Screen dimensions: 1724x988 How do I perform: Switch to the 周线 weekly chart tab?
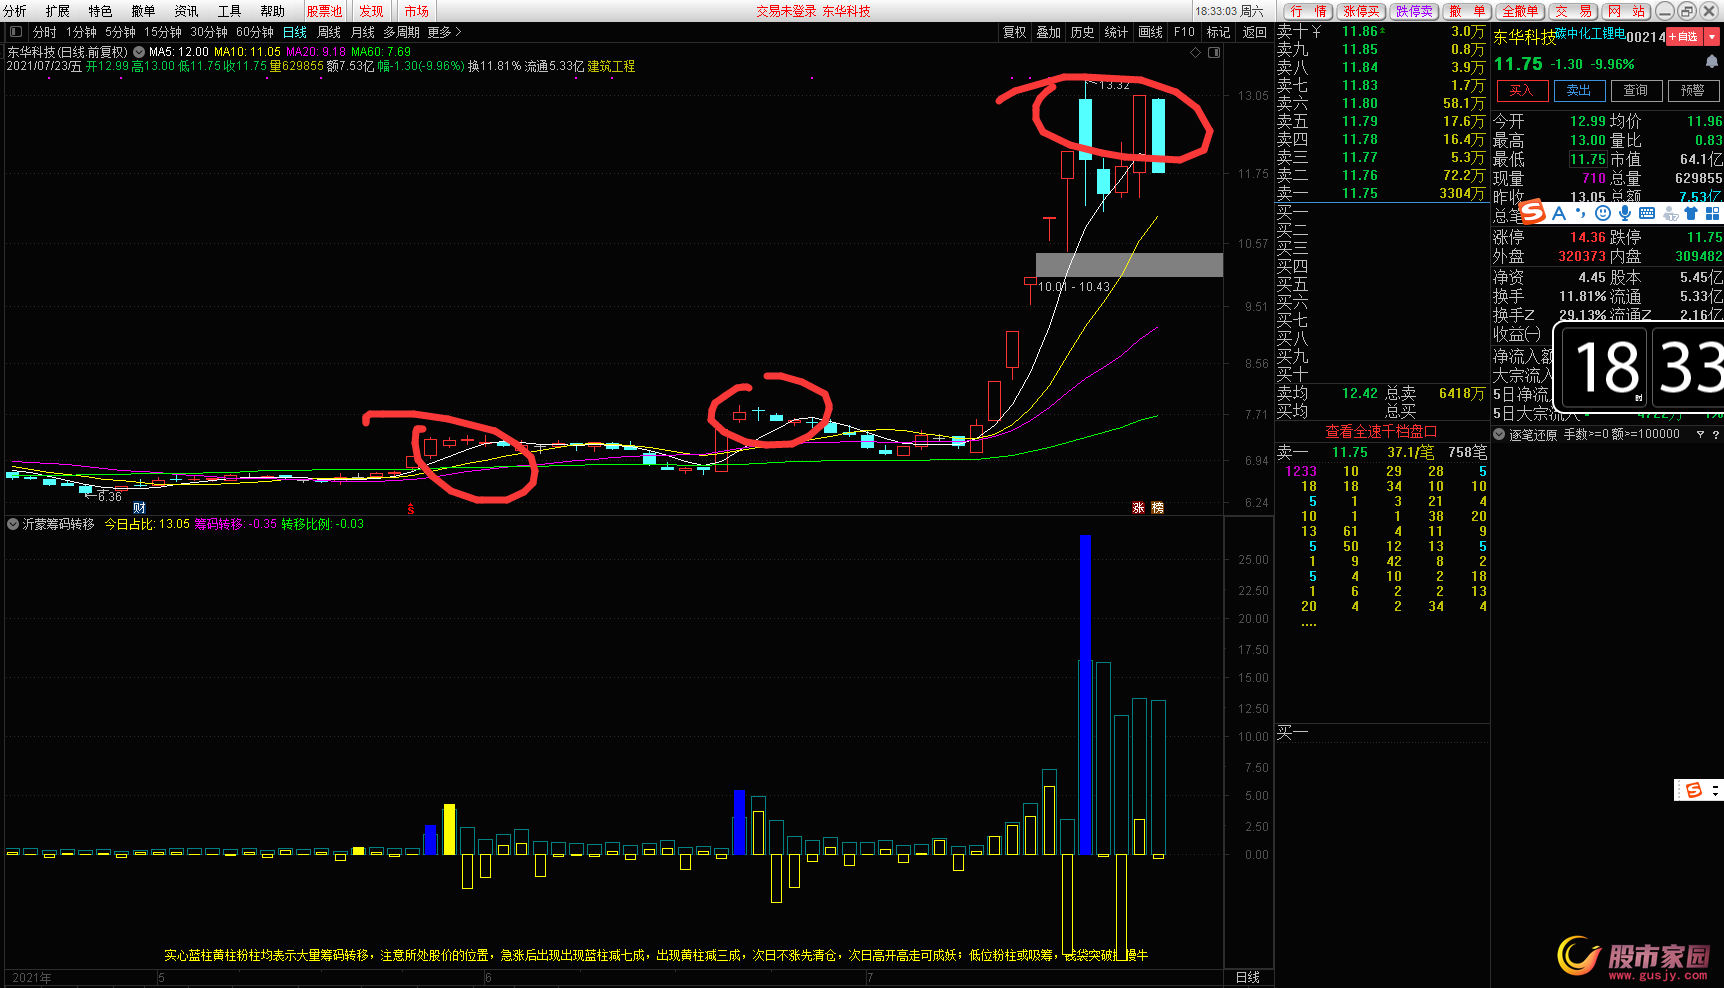click(x=329, y=32)
